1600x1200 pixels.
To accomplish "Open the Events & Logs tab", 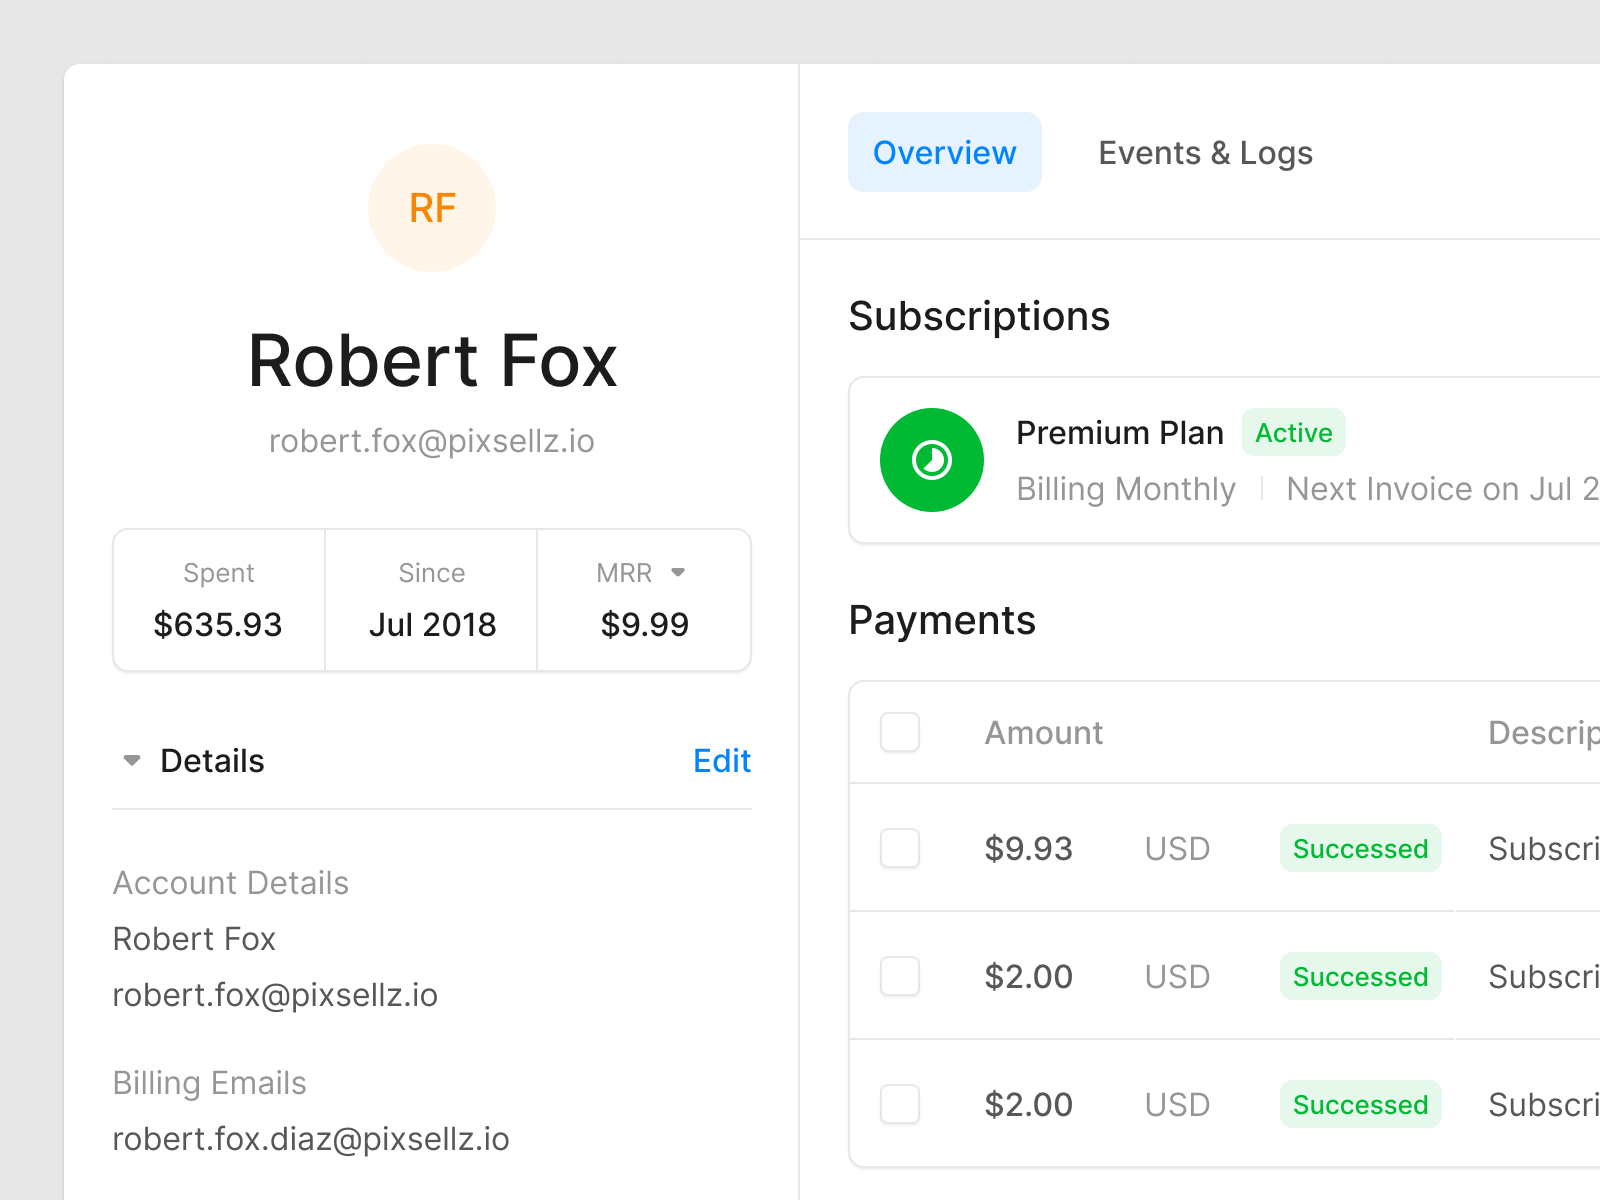I will pyautogui.click(x=1205, y=152).
